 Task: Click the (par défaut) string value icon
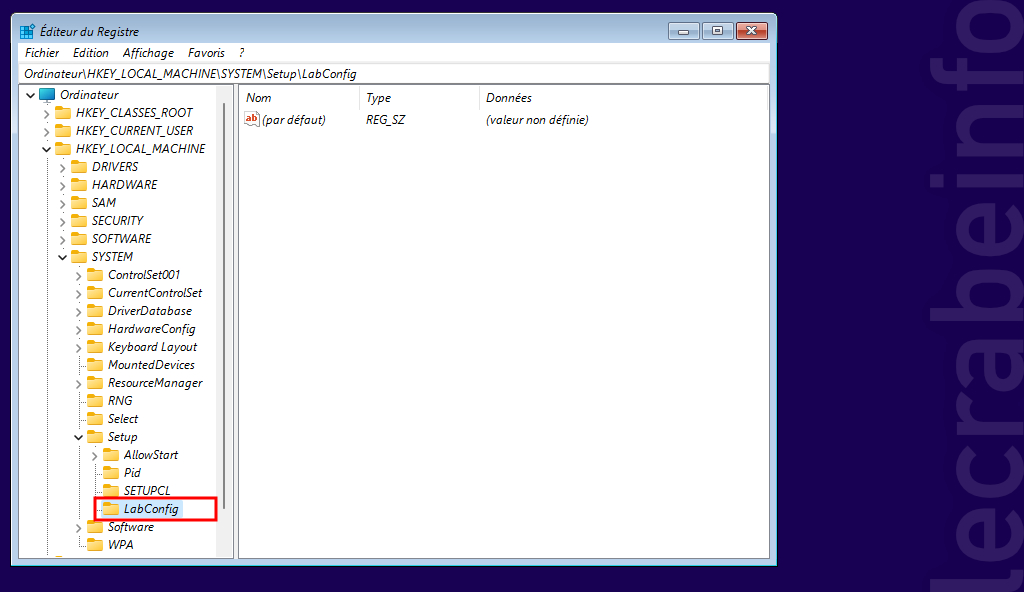(251, 119)
